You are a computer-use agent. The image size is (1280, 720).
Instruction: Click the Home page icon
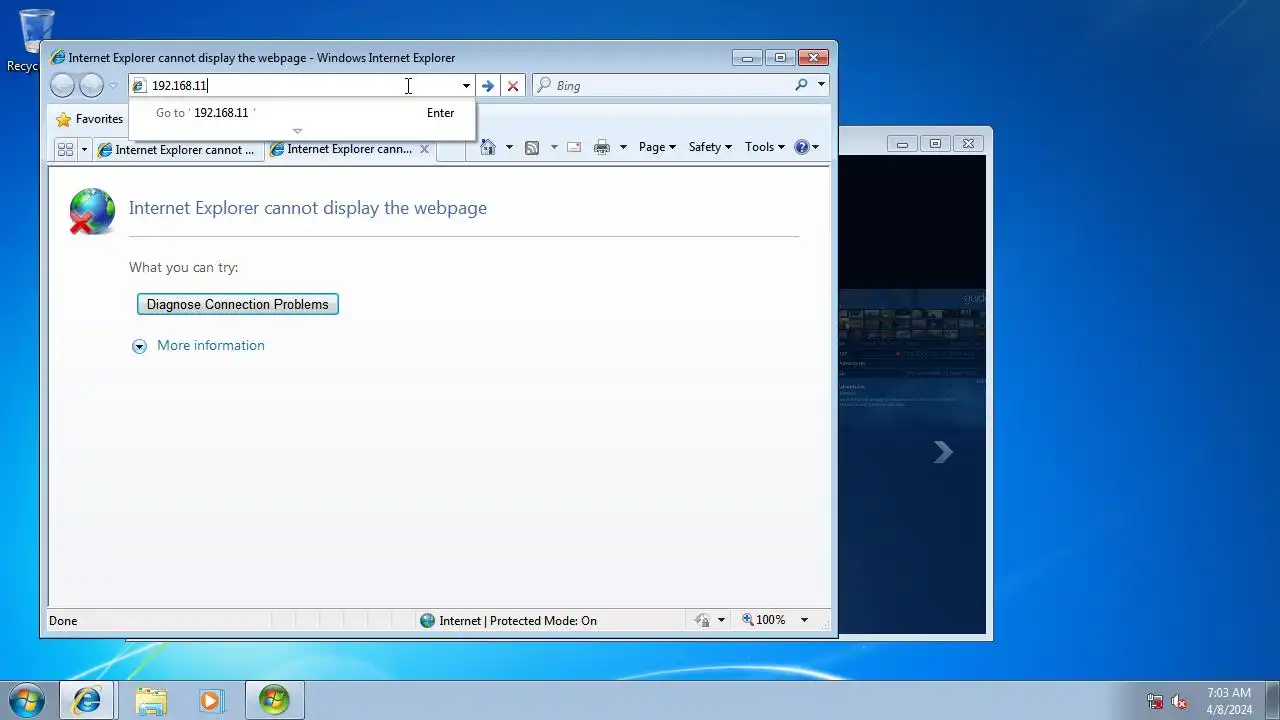[488, 147]
